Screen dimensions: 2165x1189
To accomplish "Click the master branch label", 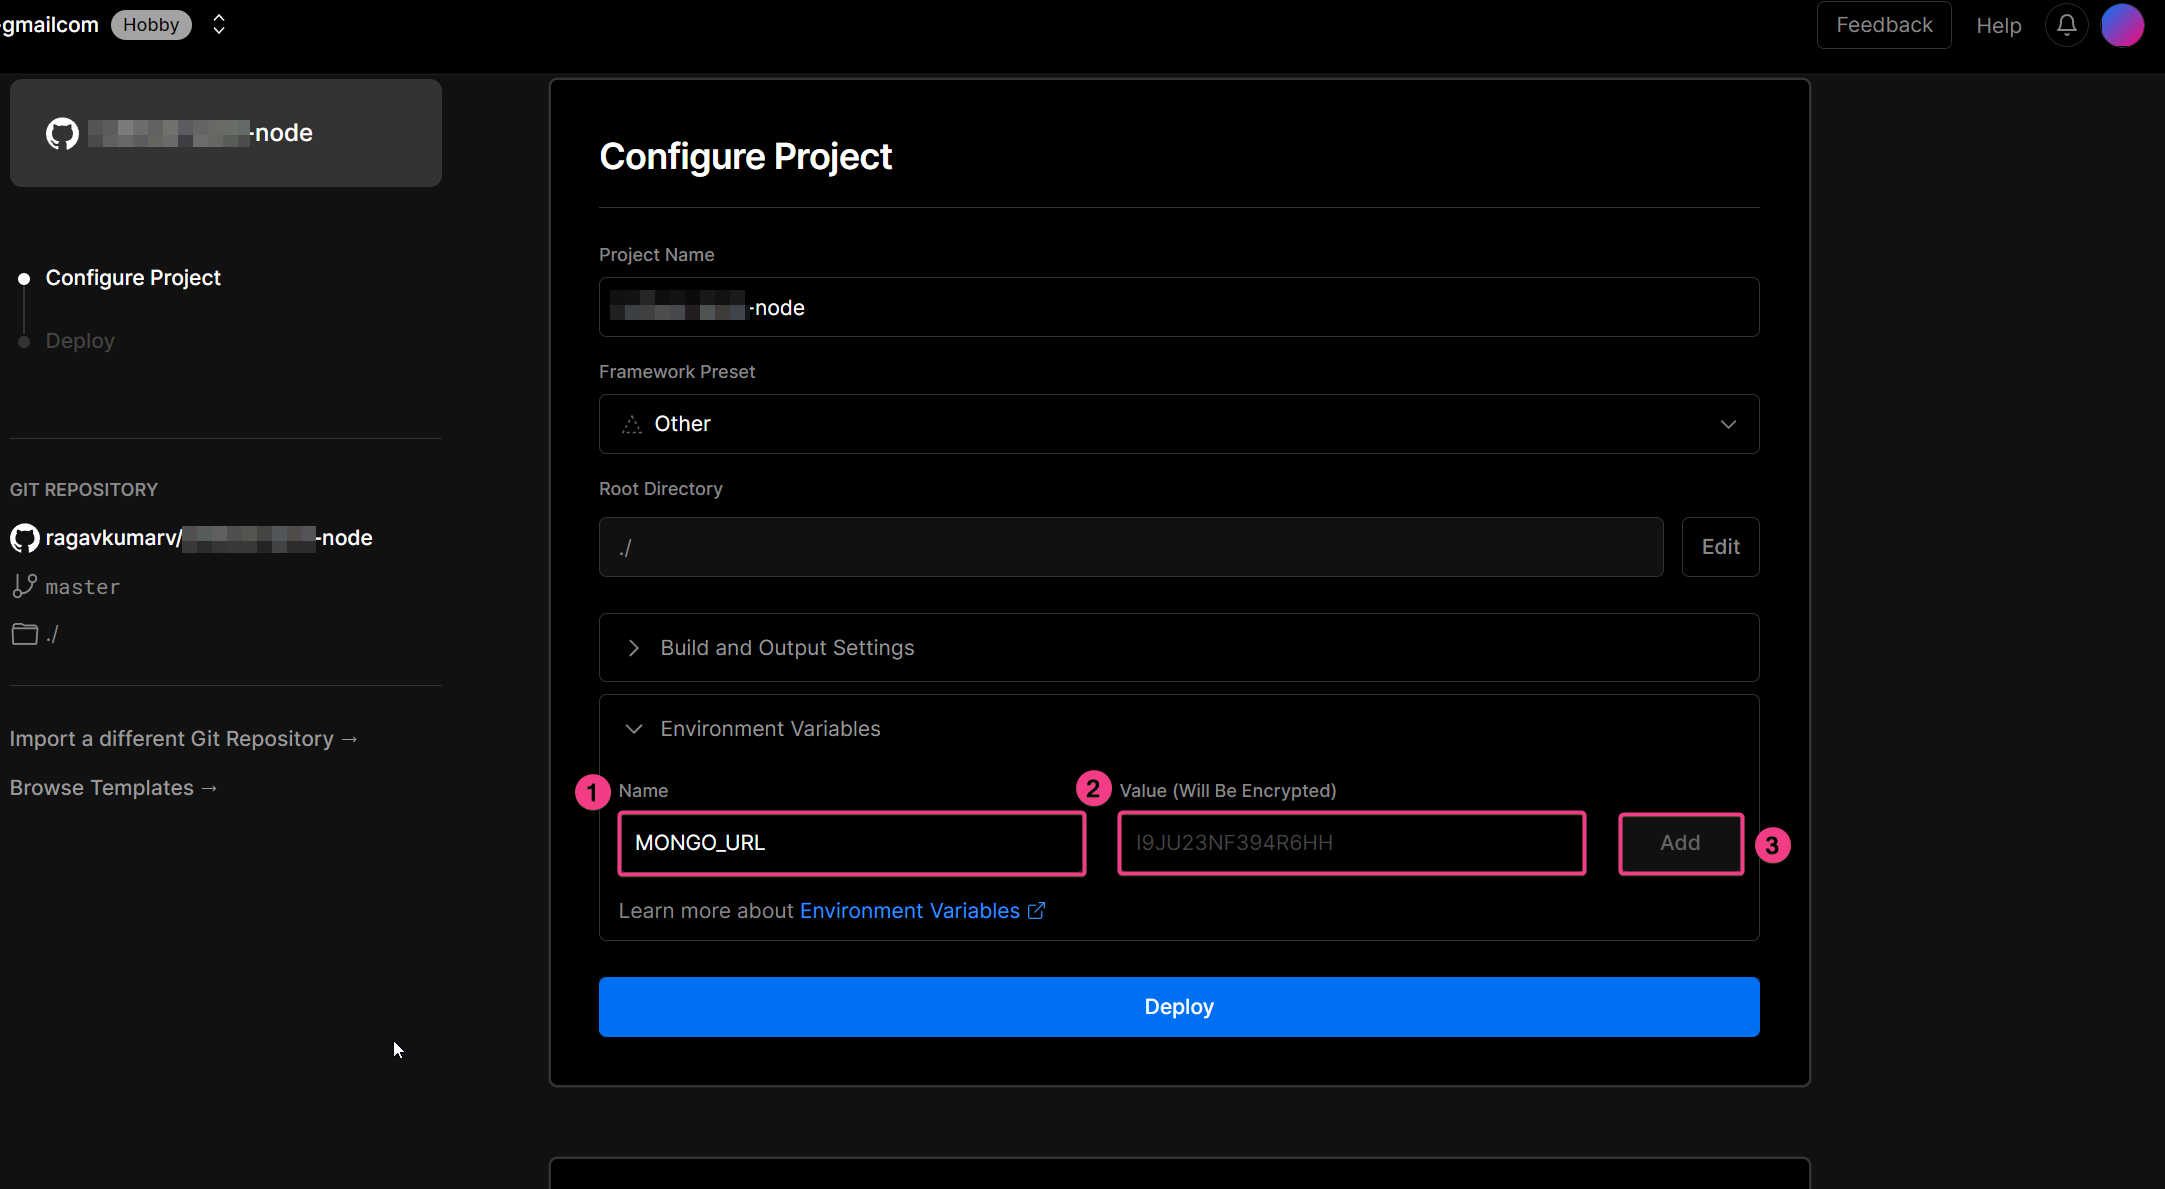I will (83, 587).
